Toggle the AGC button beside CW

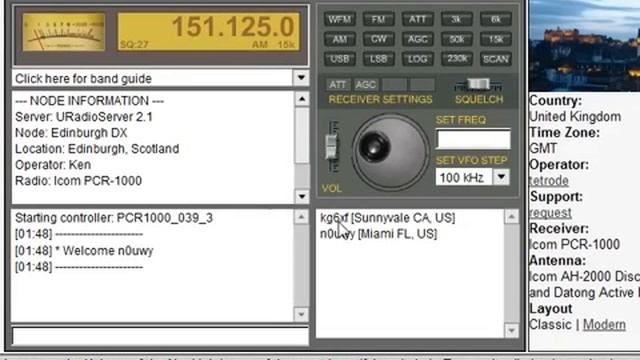[417, 39]
